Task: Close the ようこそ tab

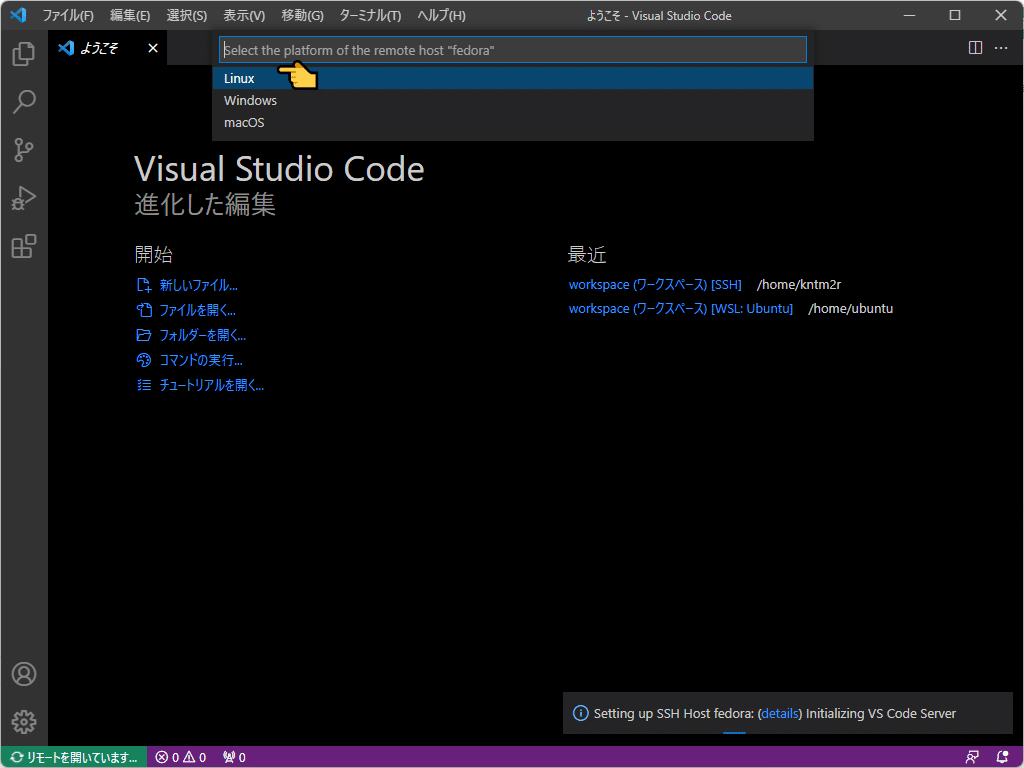Action: point(153,48)
